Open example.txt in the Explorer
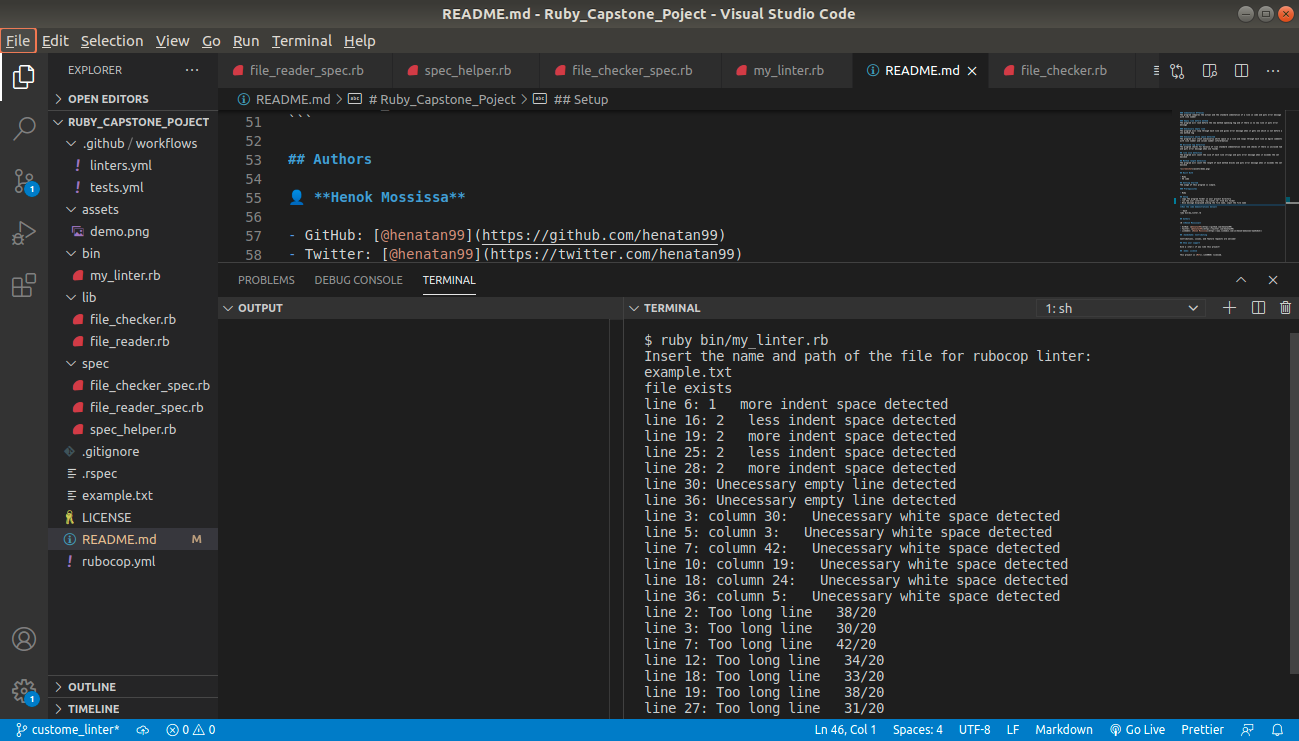1299x741 pixels. 117,496
